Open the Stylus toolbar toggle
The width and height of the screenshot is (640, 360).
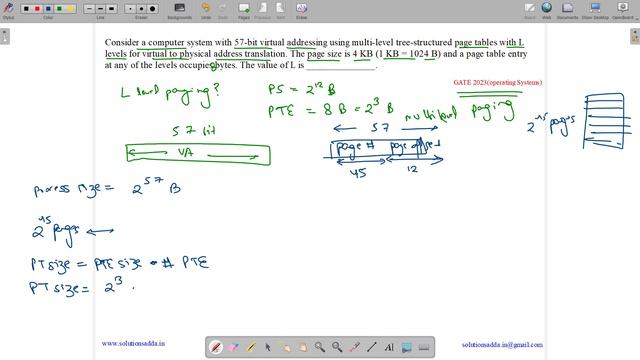[x=8, y=9]
